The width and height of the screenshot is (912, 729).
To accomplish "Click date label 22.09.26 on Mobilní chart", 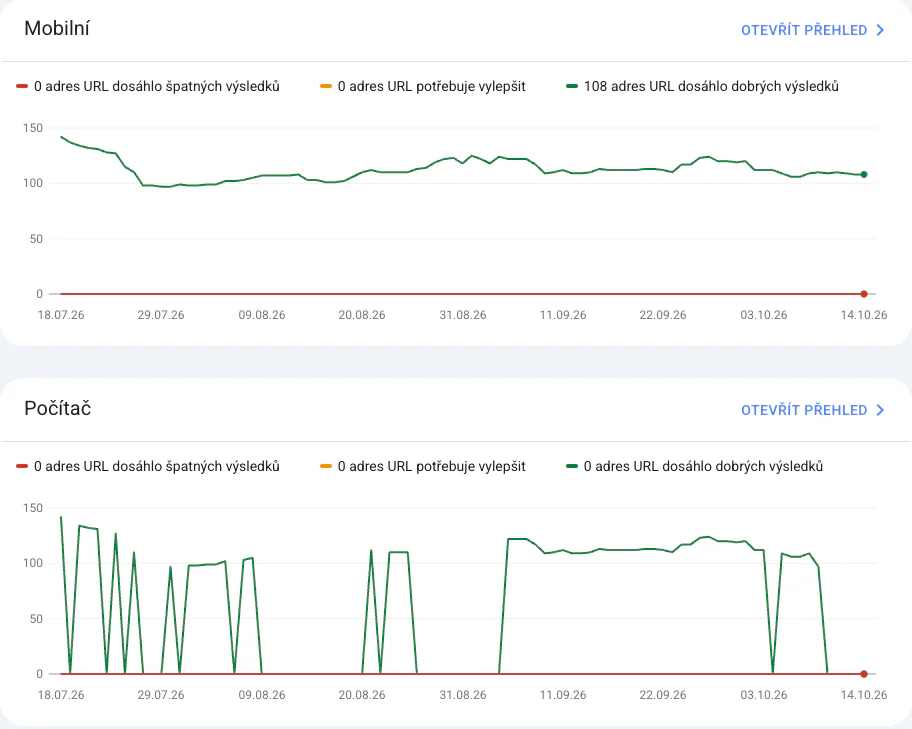I will pos(663,315).
